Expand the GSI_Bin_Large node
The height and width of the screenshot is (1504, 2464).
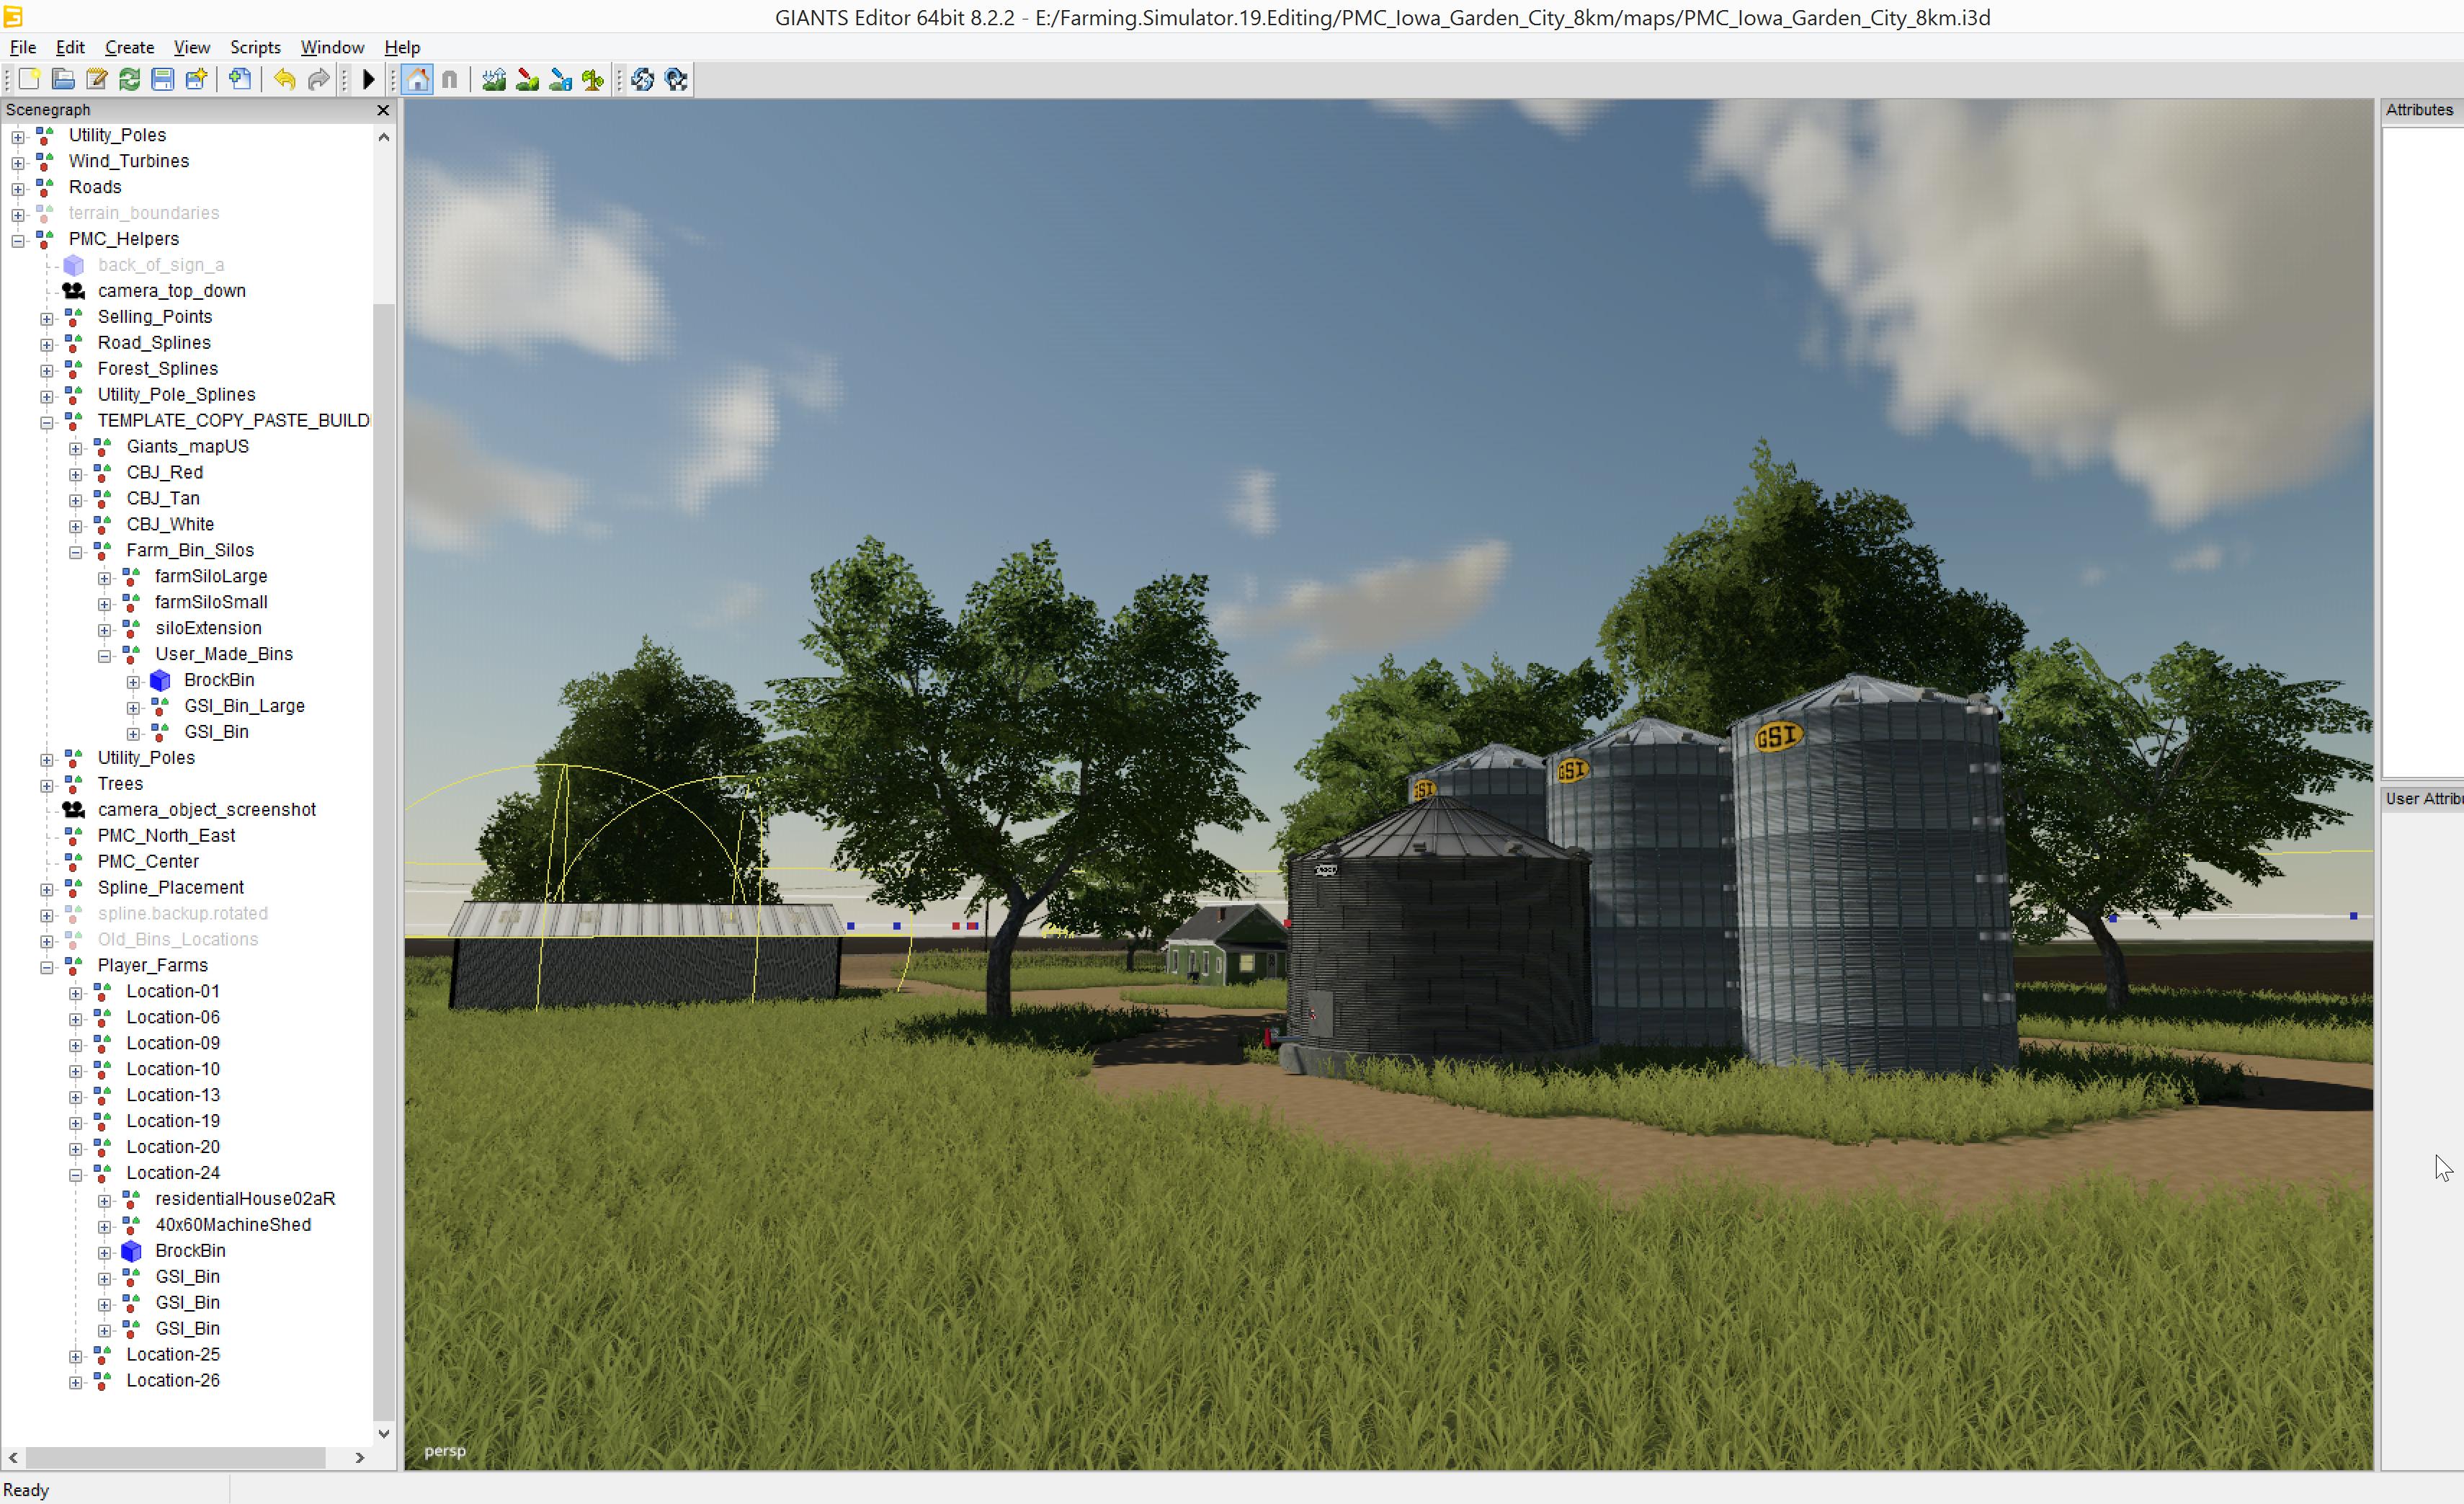click(x=134, y=707)
